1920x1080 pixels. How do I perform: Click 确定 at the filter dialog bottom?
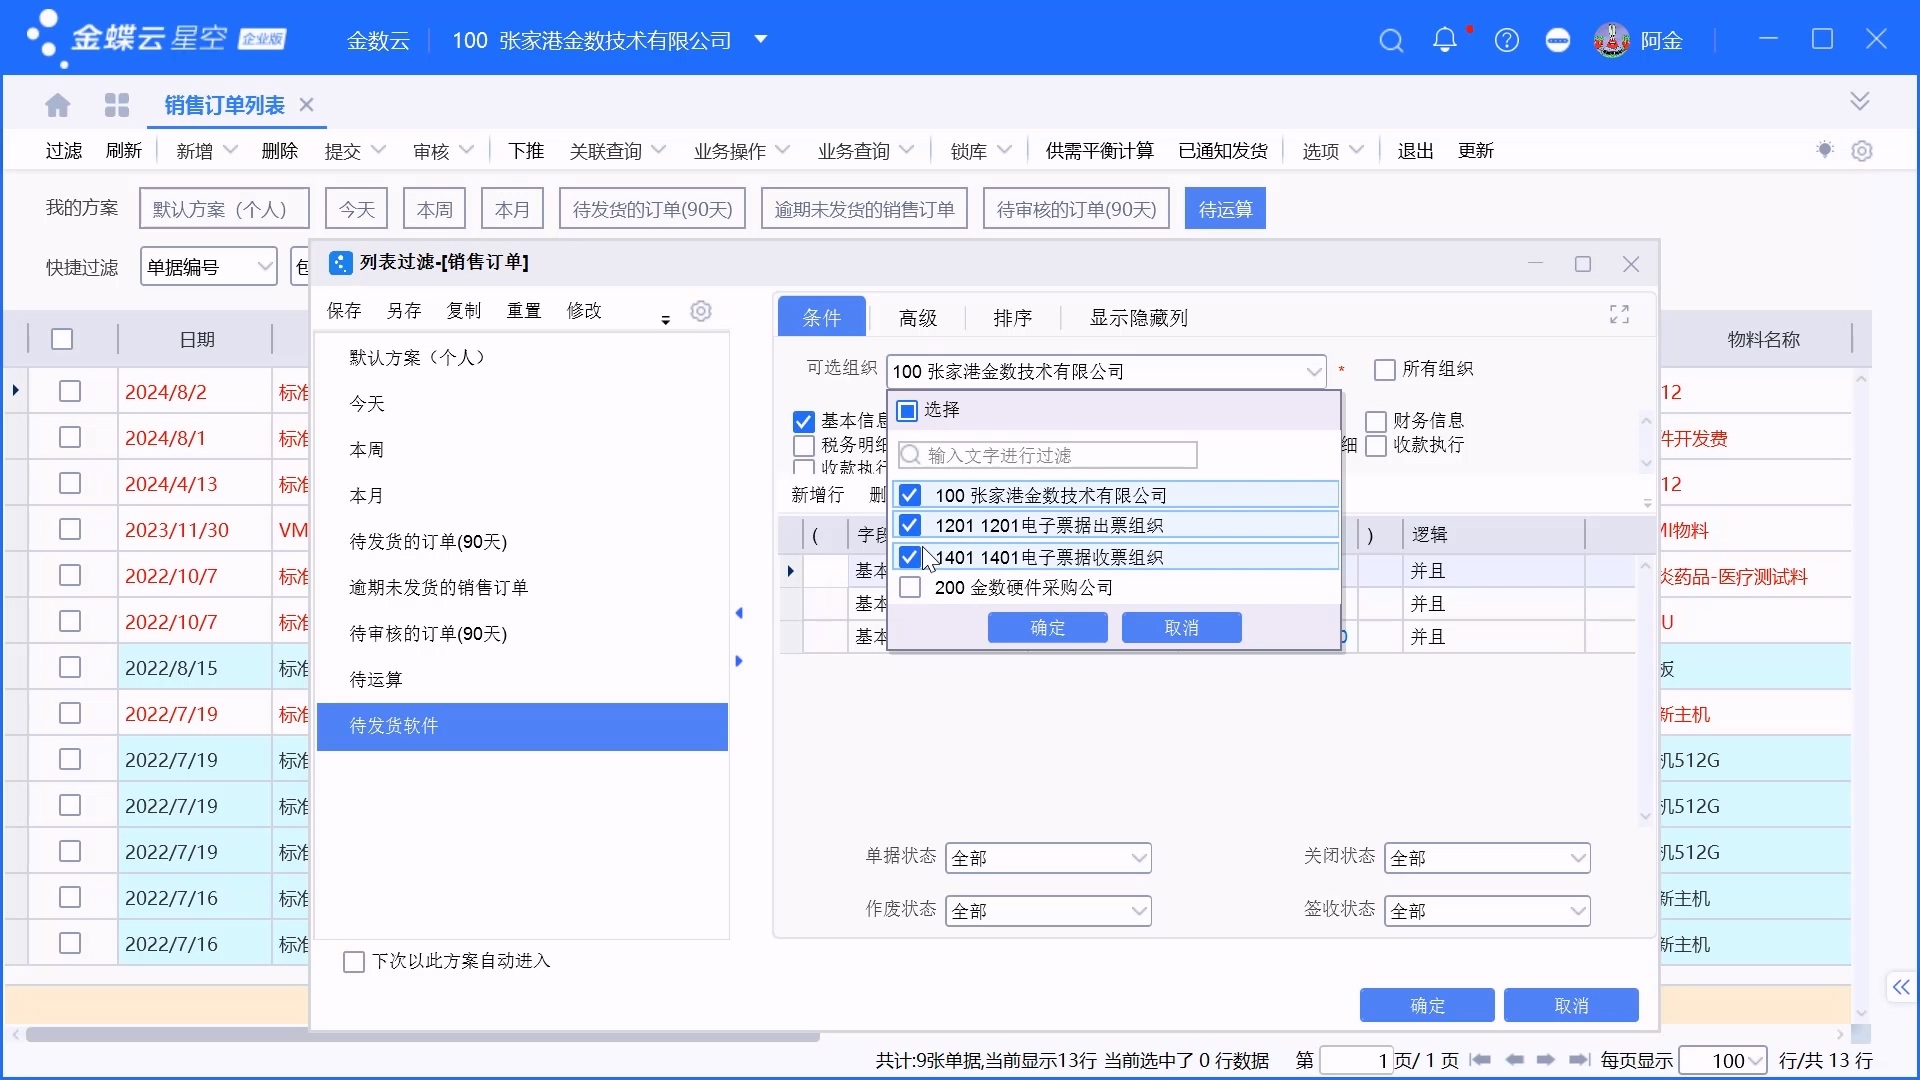pyautogui.click(x=1427, y=1005)
